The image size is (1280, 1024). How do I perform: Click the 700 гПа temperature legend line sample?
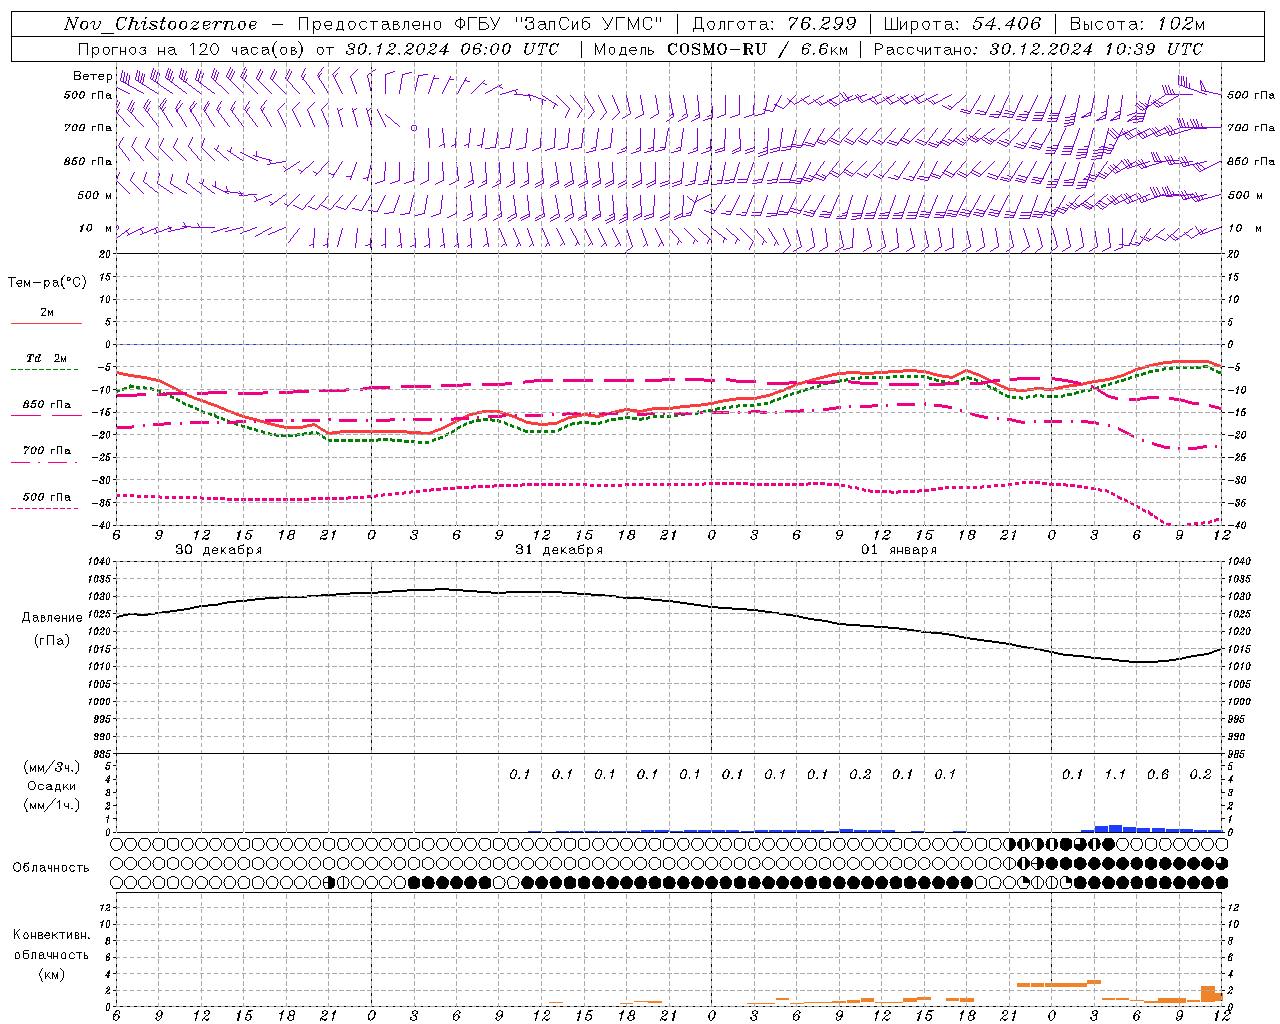44,462
